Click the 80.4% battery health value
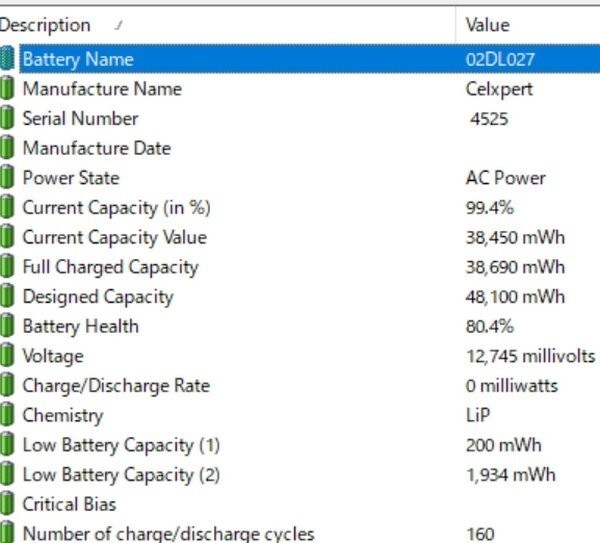The height and width of the screenshot is (543, 600). (490, 326)
